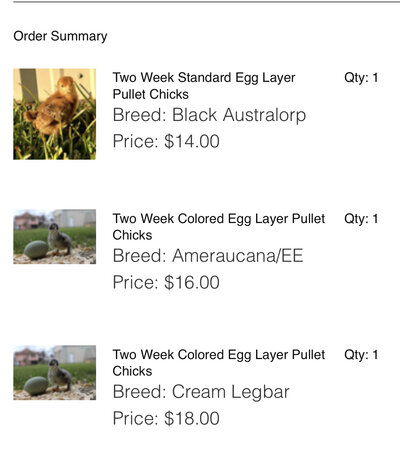Click the Price: $14.00 label
The width and height of the screenshot is (400, 455).
click(166, 141)
